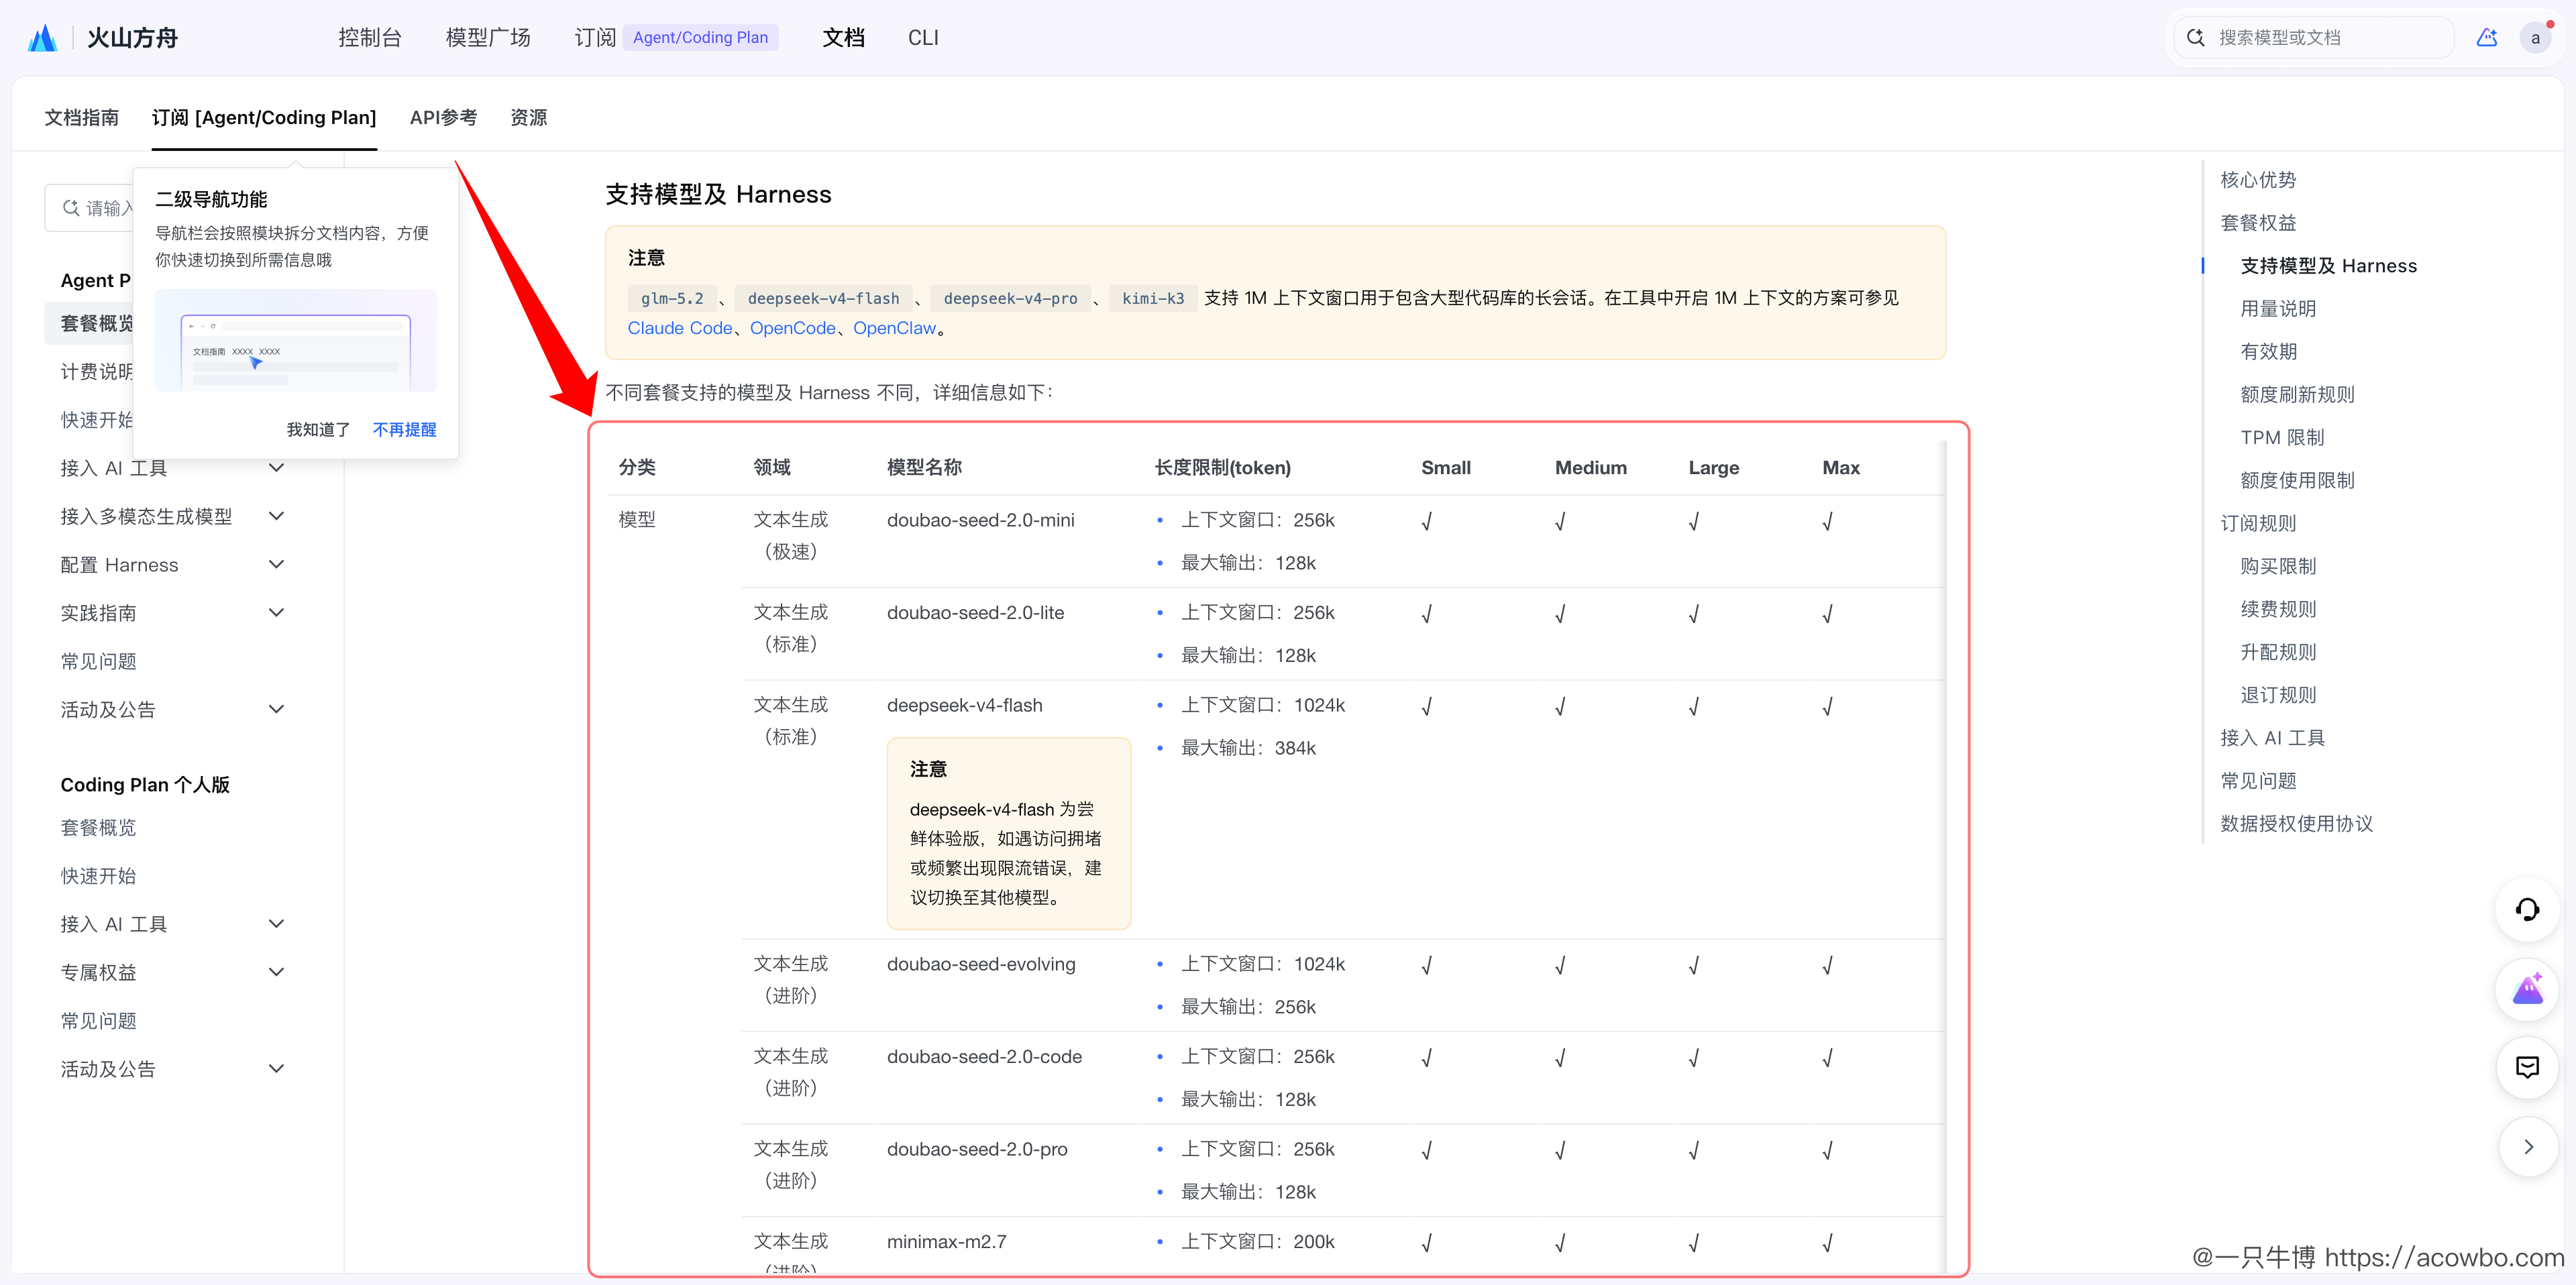Click the Agent/Coding Plan badge
Screen dimensions: 2576x1285
click(700, 38)
